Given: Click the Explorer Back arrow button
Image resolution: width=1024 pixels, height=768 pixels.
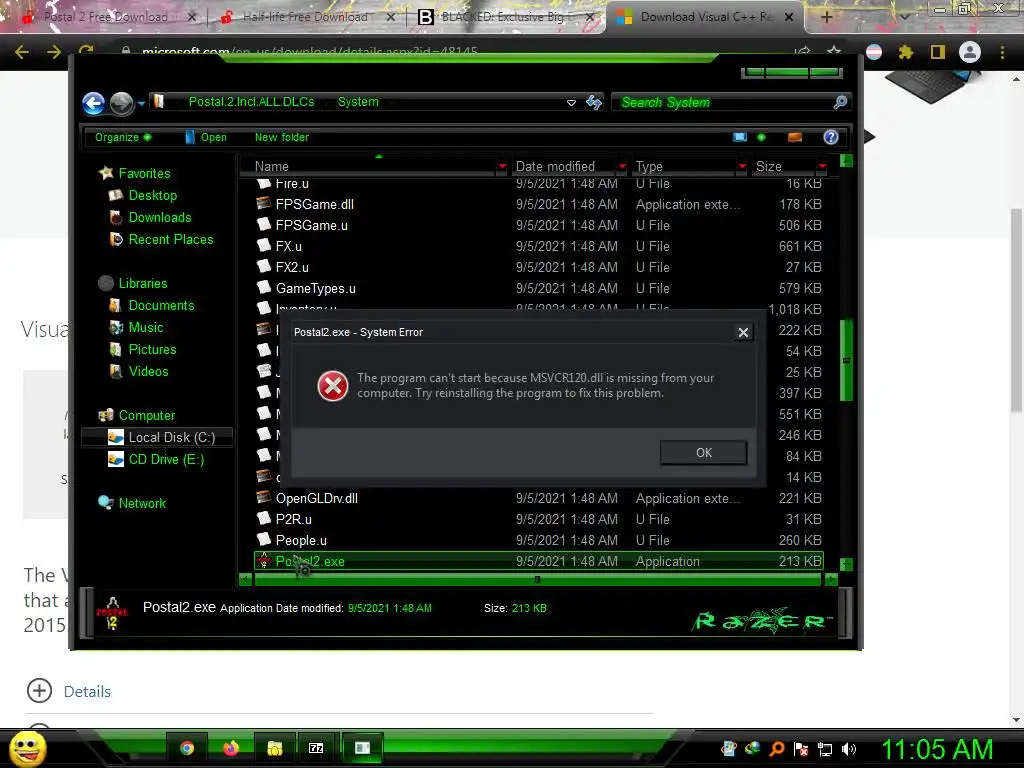Looking at the screenshot, I should click(93, 103).
